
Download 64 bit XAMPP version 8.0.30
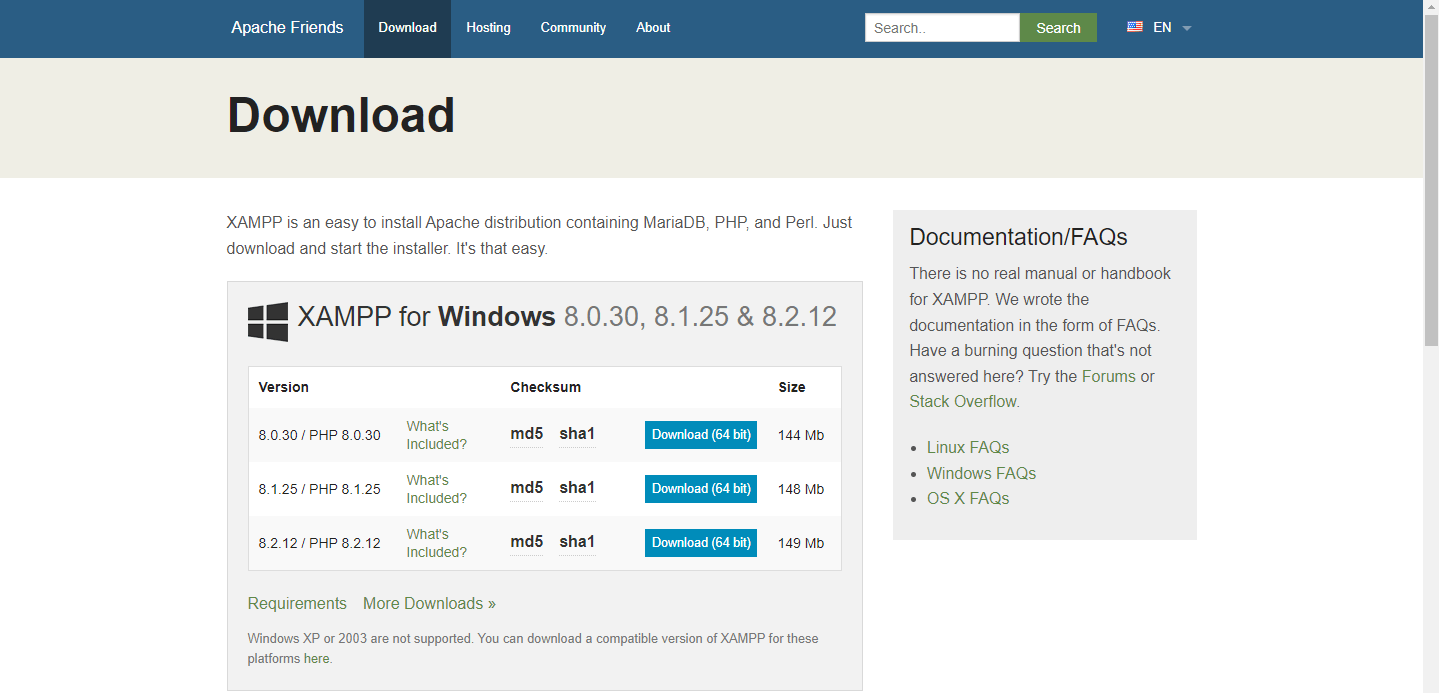point(701,435)
